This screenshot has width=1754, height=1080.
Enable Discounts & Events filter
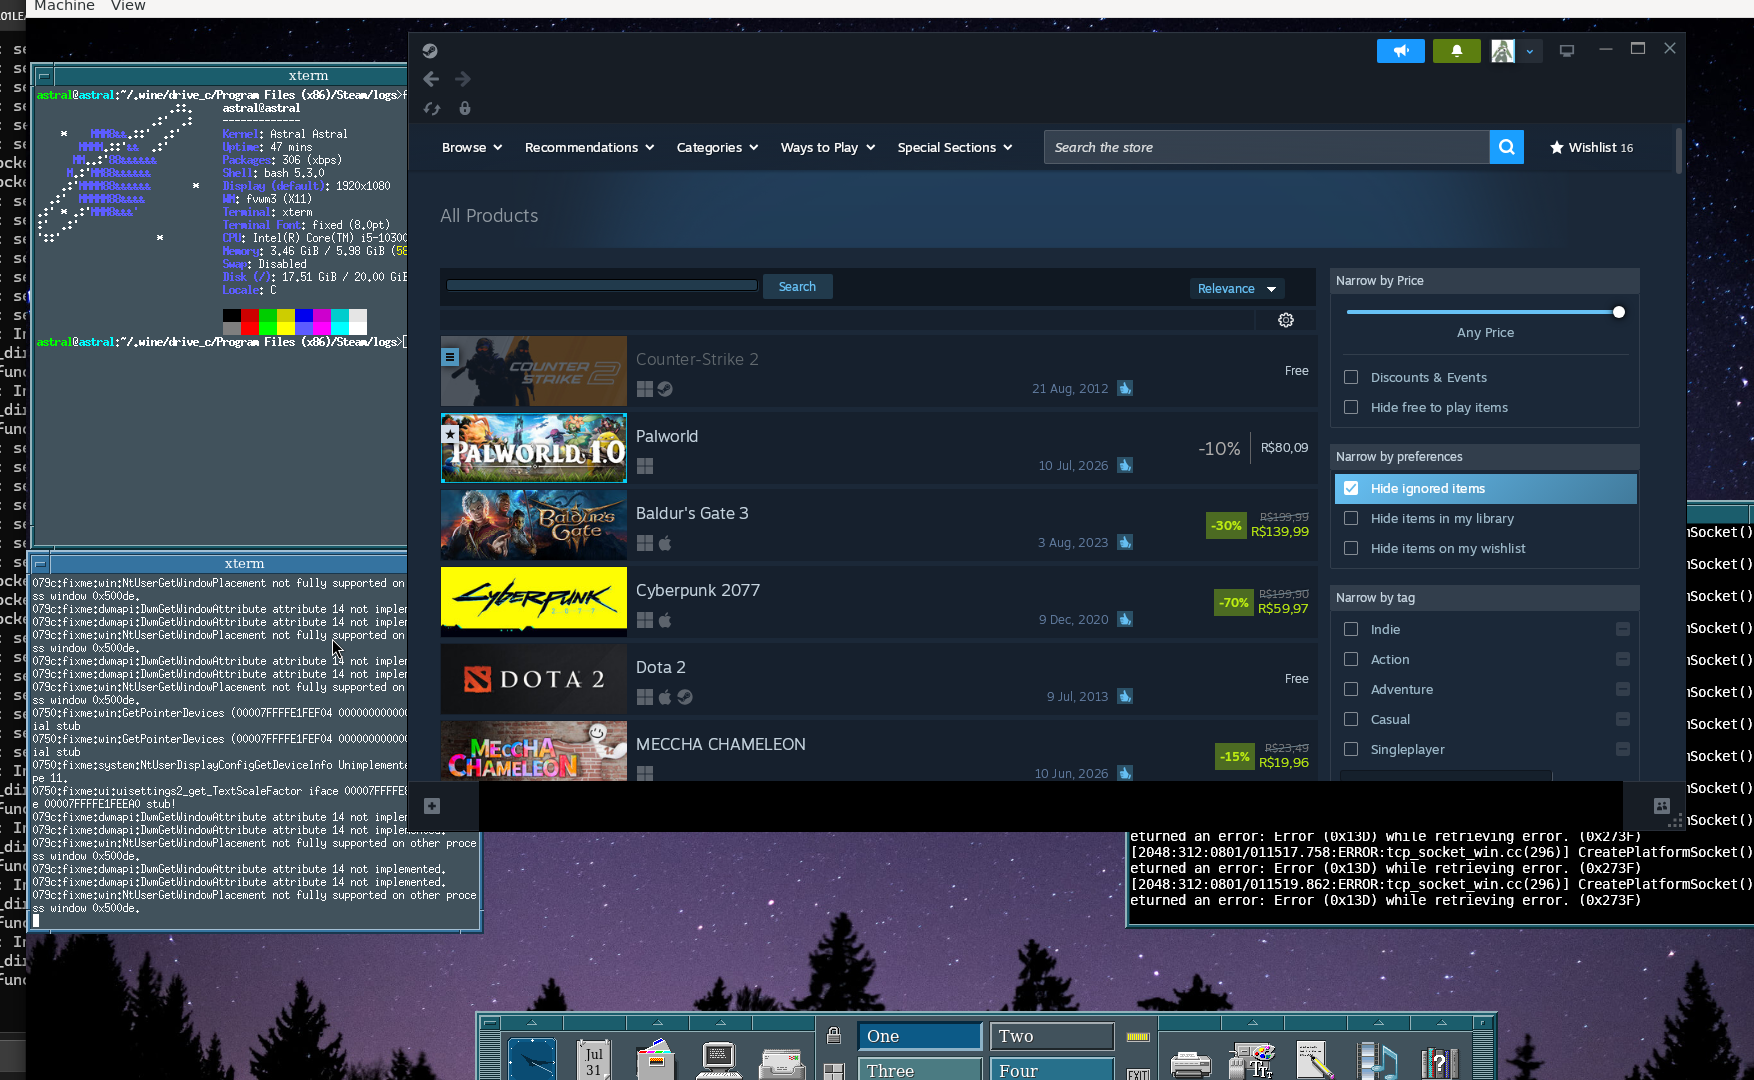point(1351,377)
